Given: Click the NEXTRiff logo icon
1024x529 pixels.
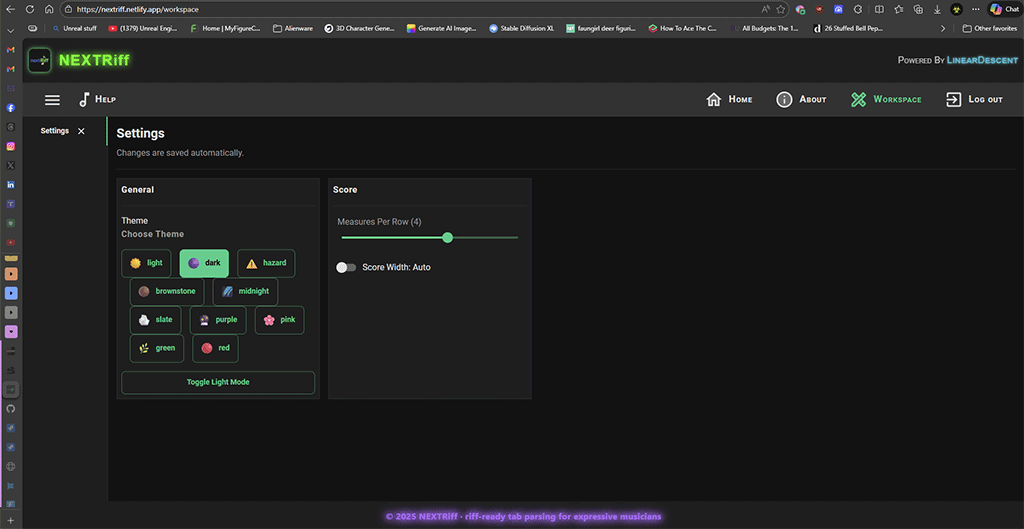Looking at the screenshot, I should 40,60.
